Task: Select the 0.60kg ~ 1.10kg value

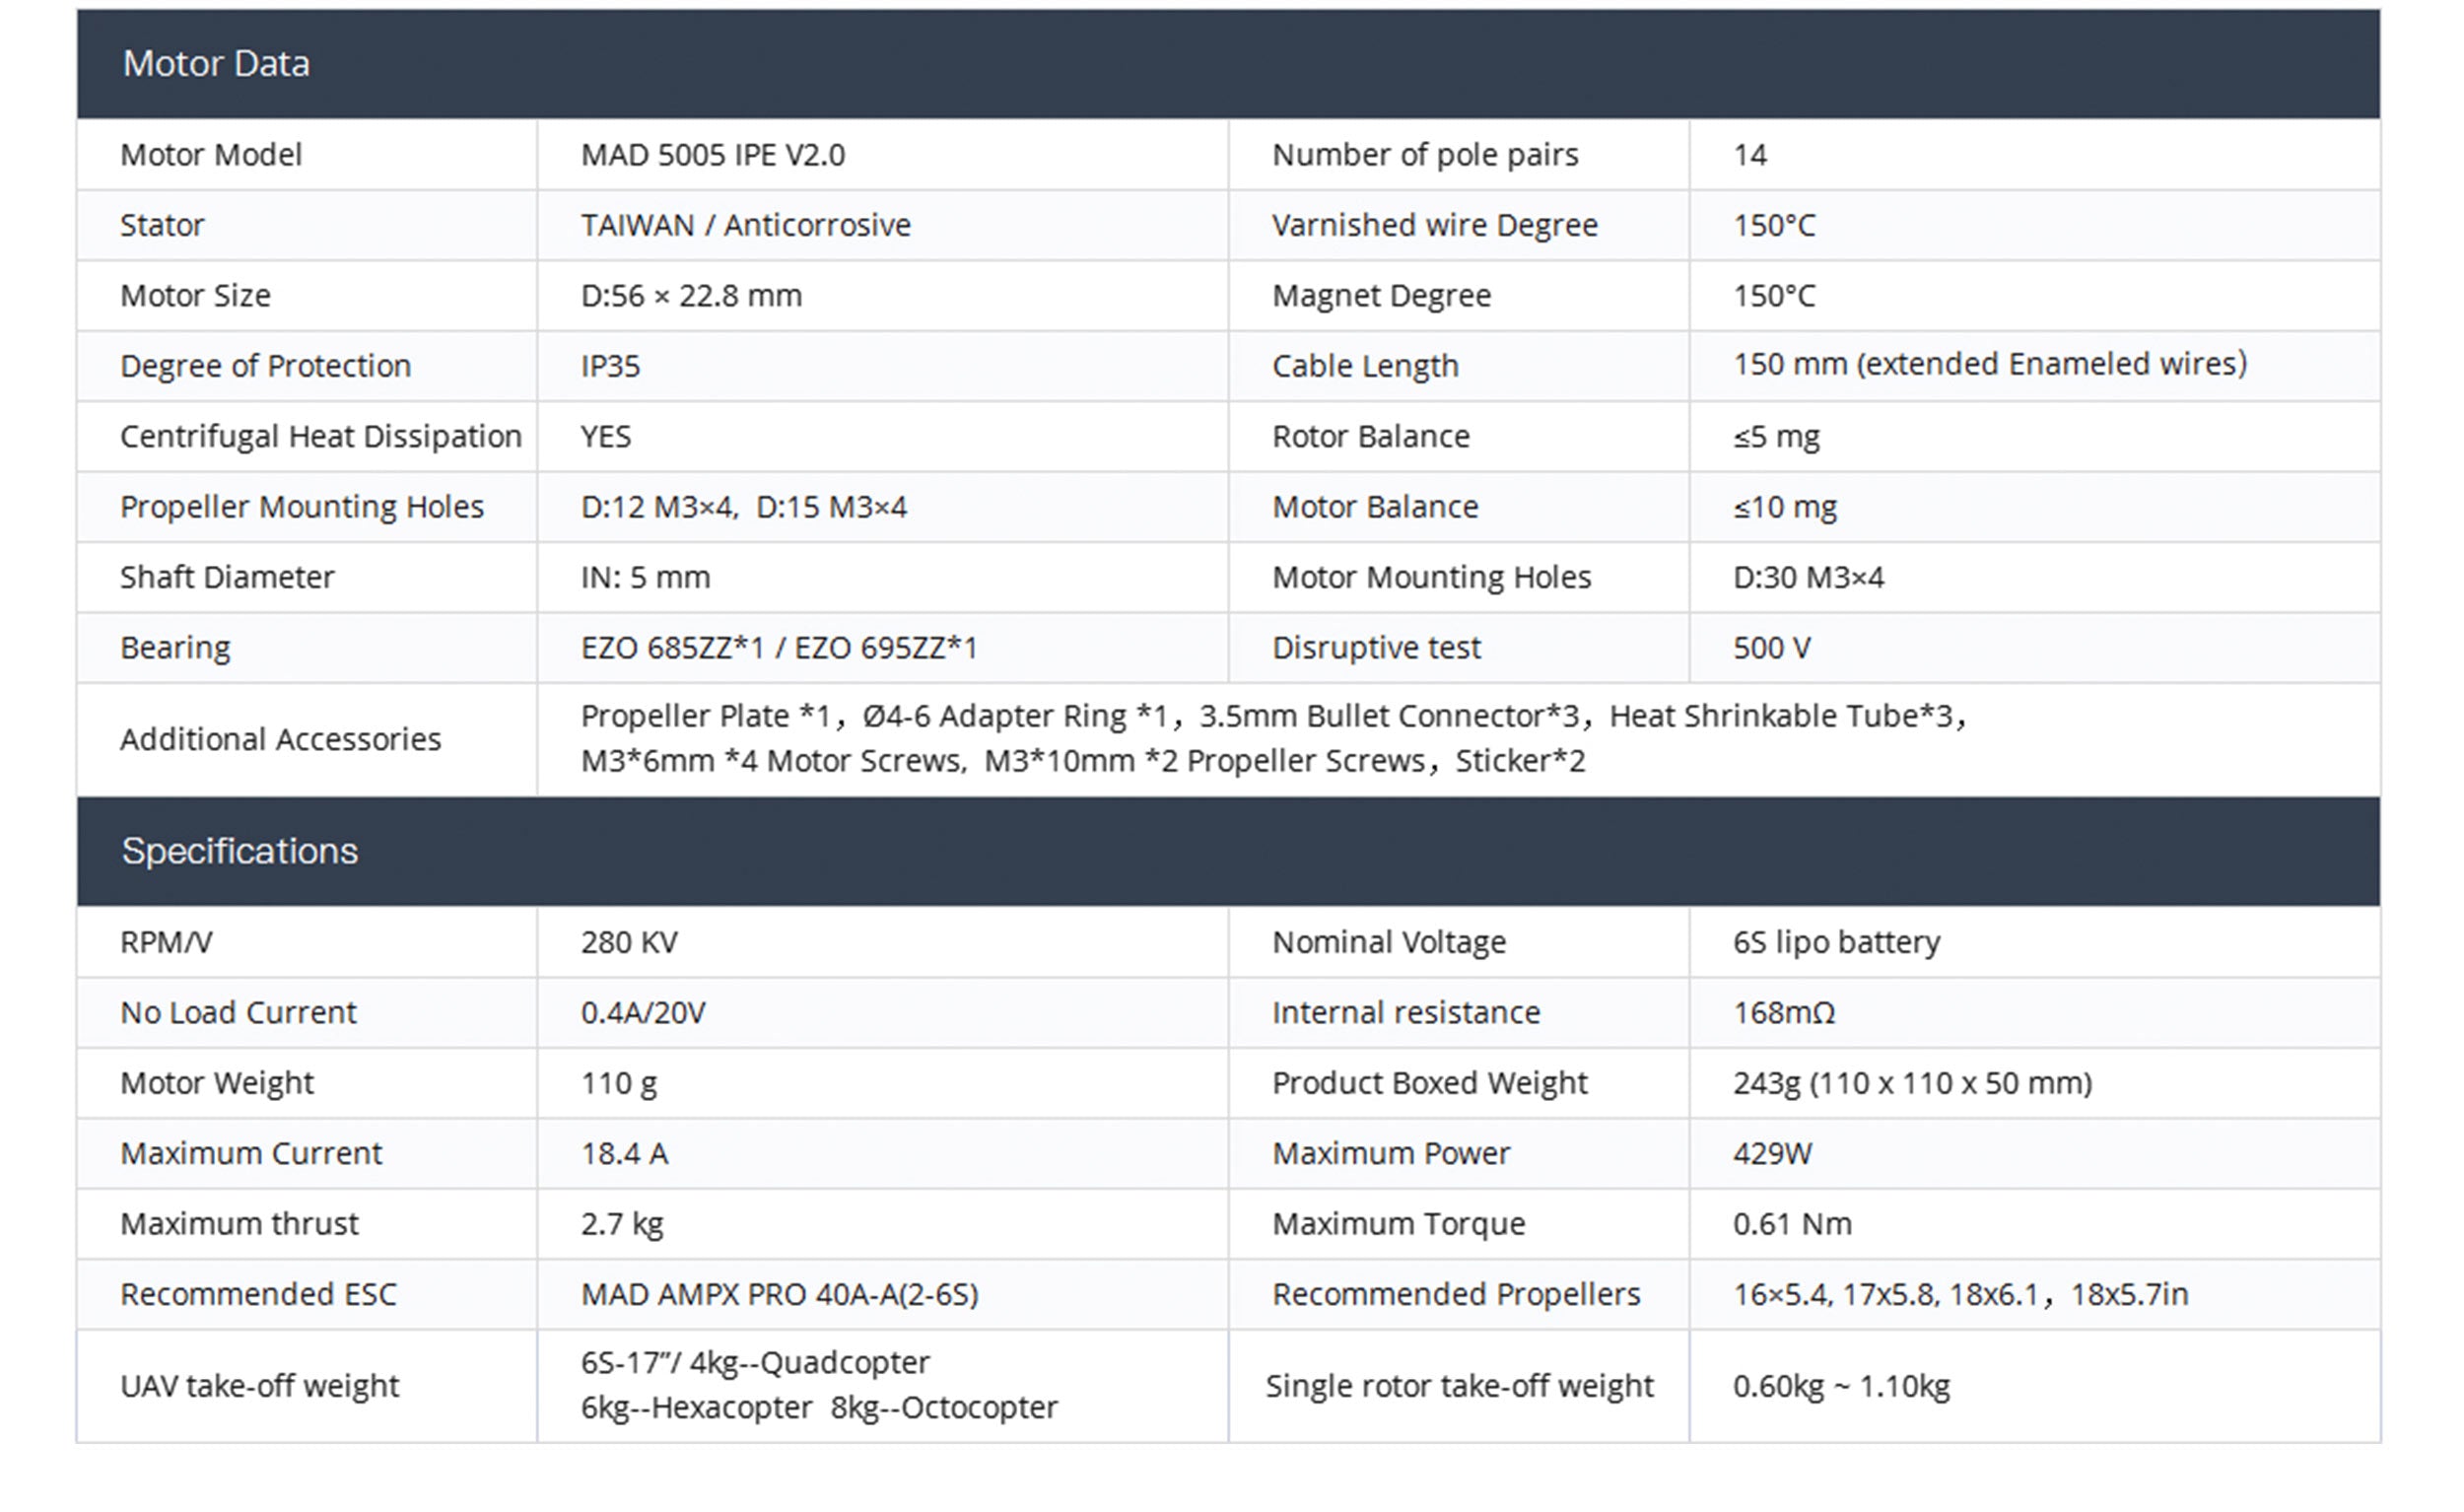Action: click(1841, 1386)
